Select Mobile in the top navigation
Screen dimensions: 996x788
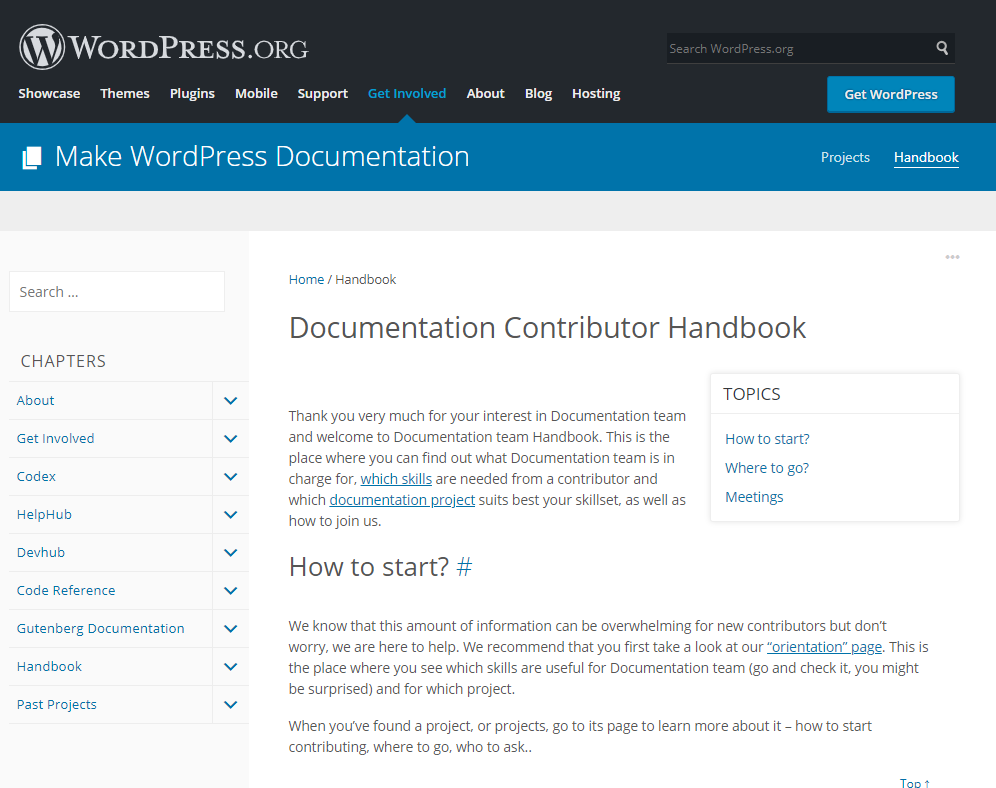click(x=257, y=93)
